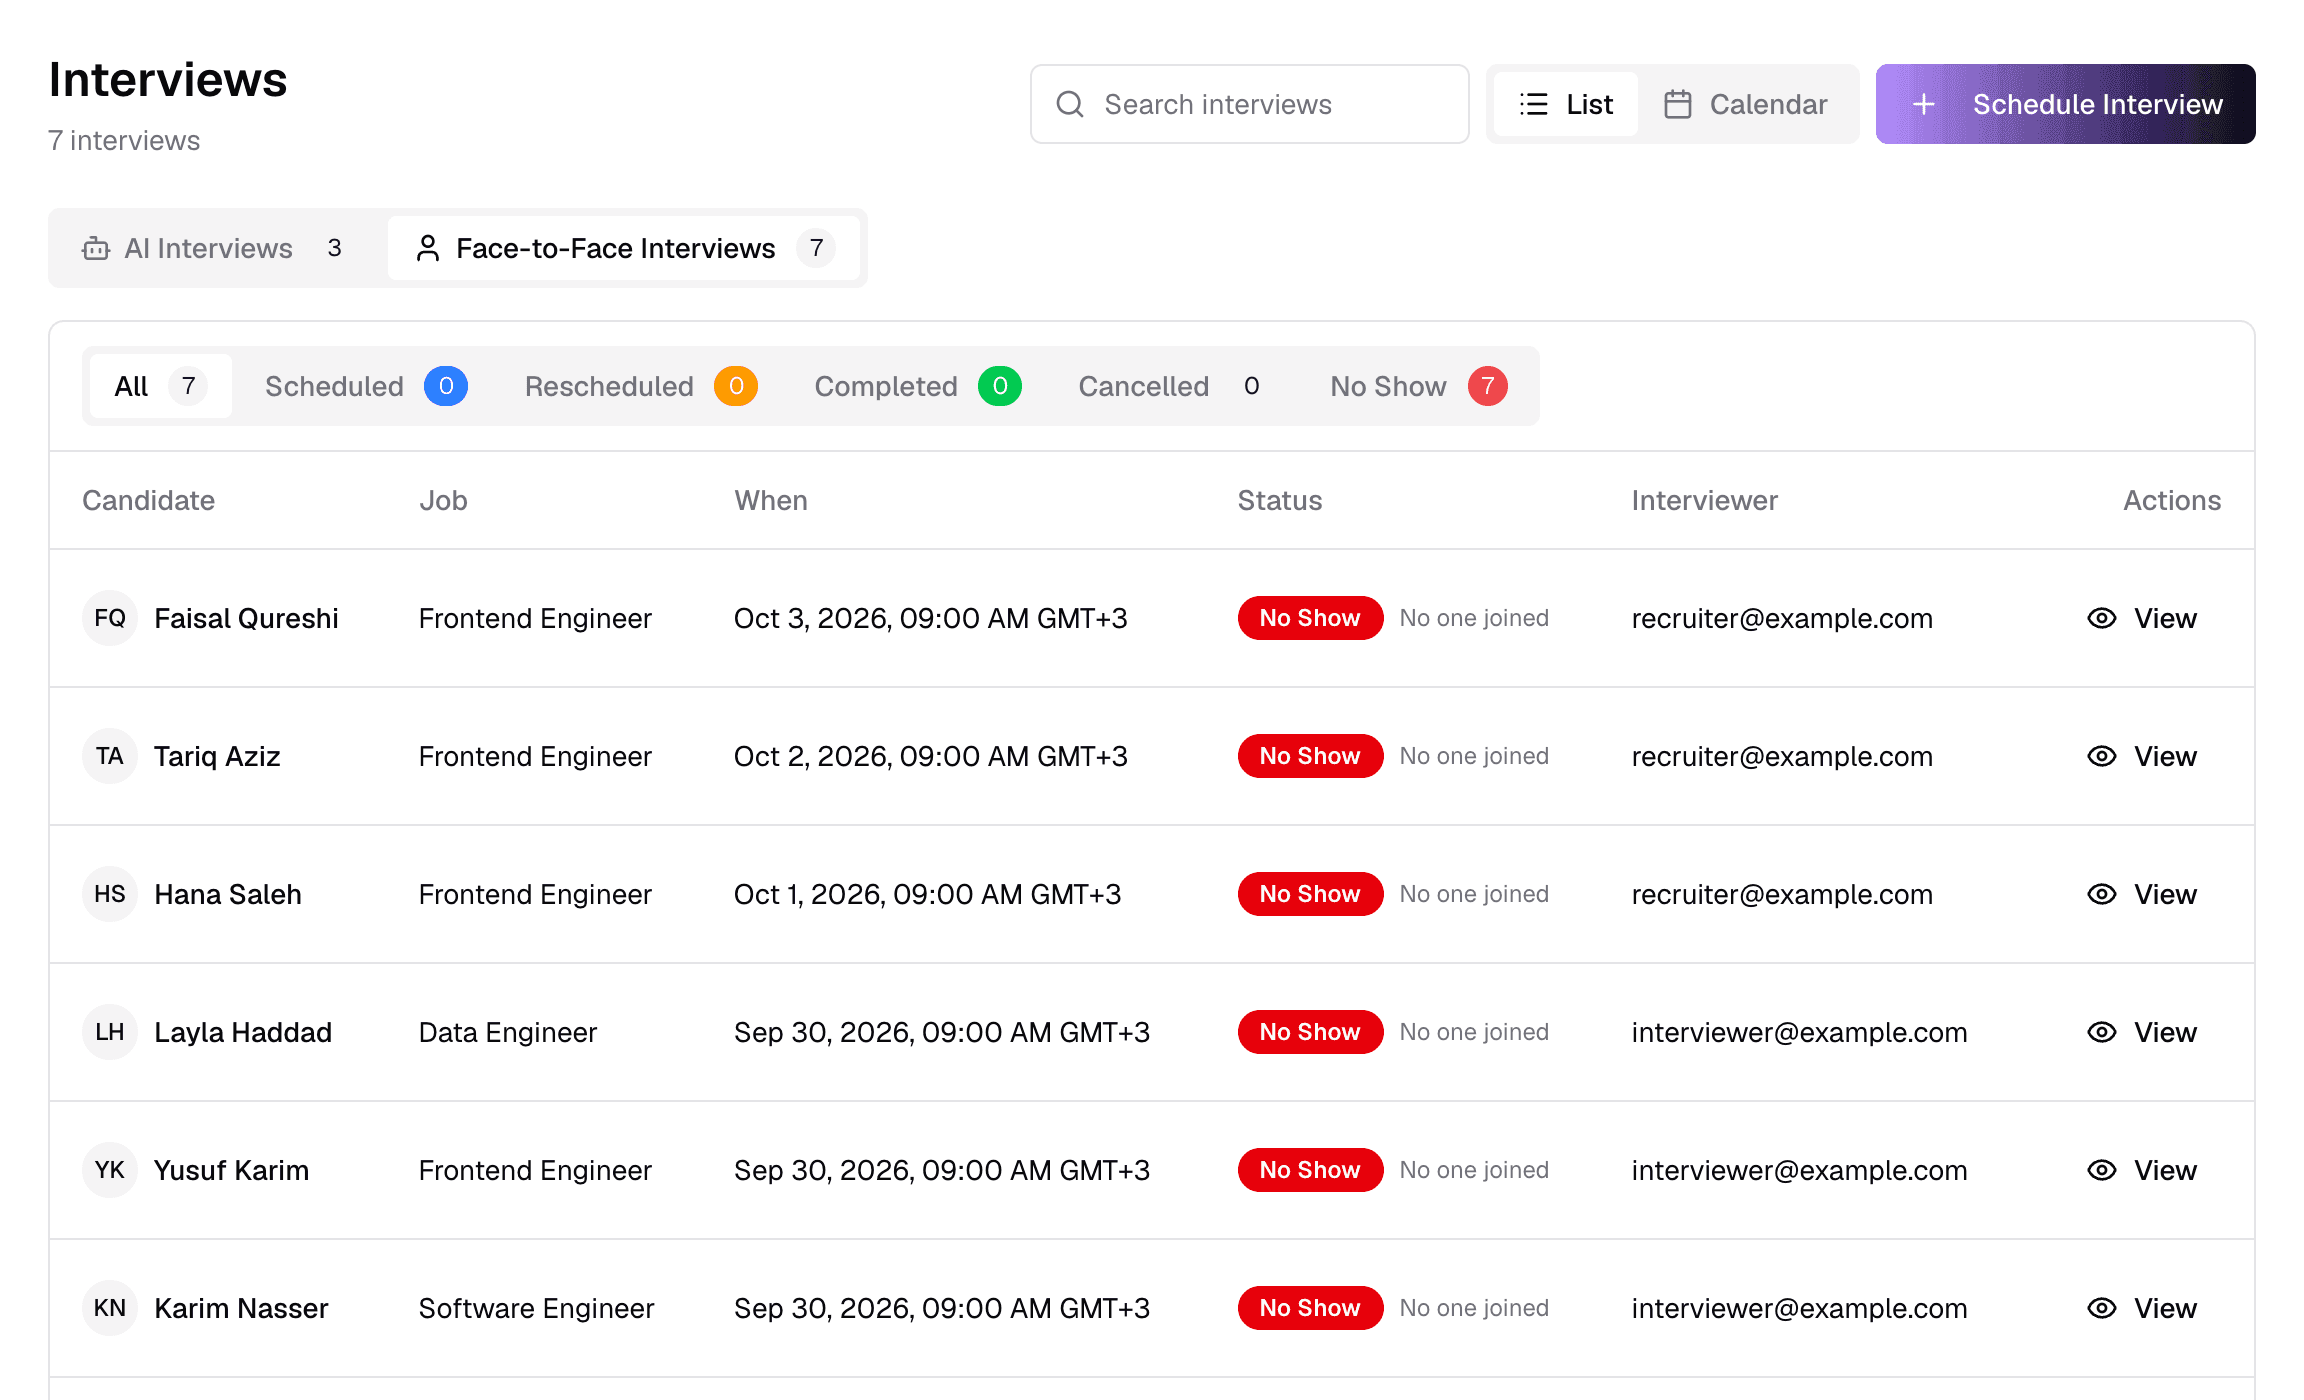Click the robot icon on AI Interviews
The height and width of the screenshot is (1400, 2304).
(x=96, y=248)
